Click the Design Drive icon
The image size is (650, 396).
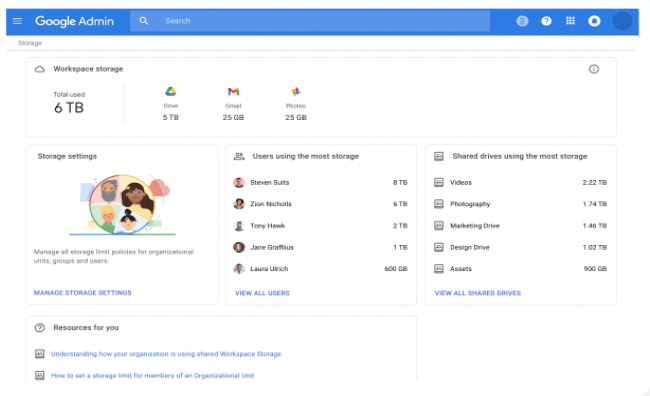439,247
